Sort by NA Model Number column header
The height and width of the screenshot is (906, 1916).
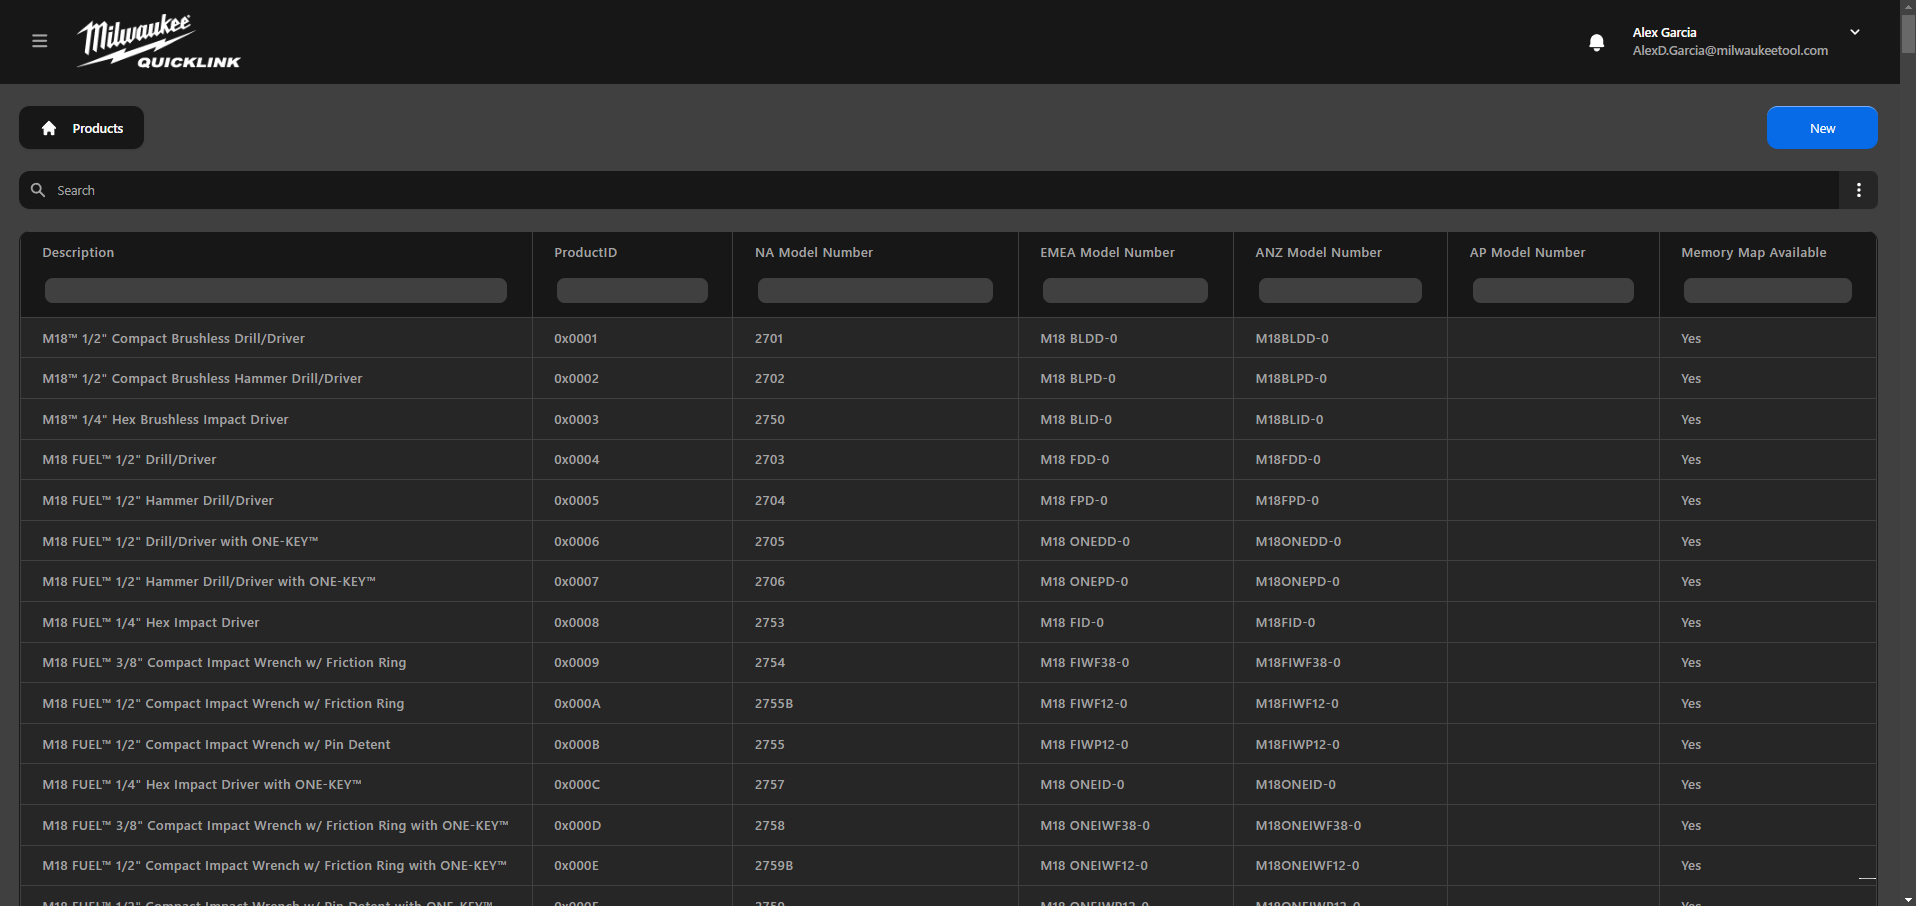(x=813, y=252)
